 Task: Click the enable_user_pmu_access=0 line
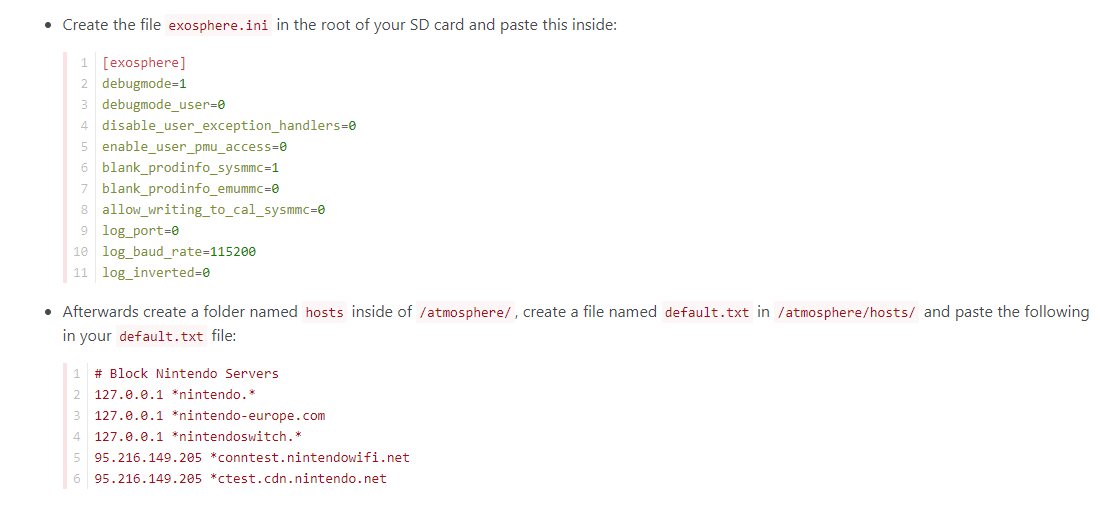(194, 147)
